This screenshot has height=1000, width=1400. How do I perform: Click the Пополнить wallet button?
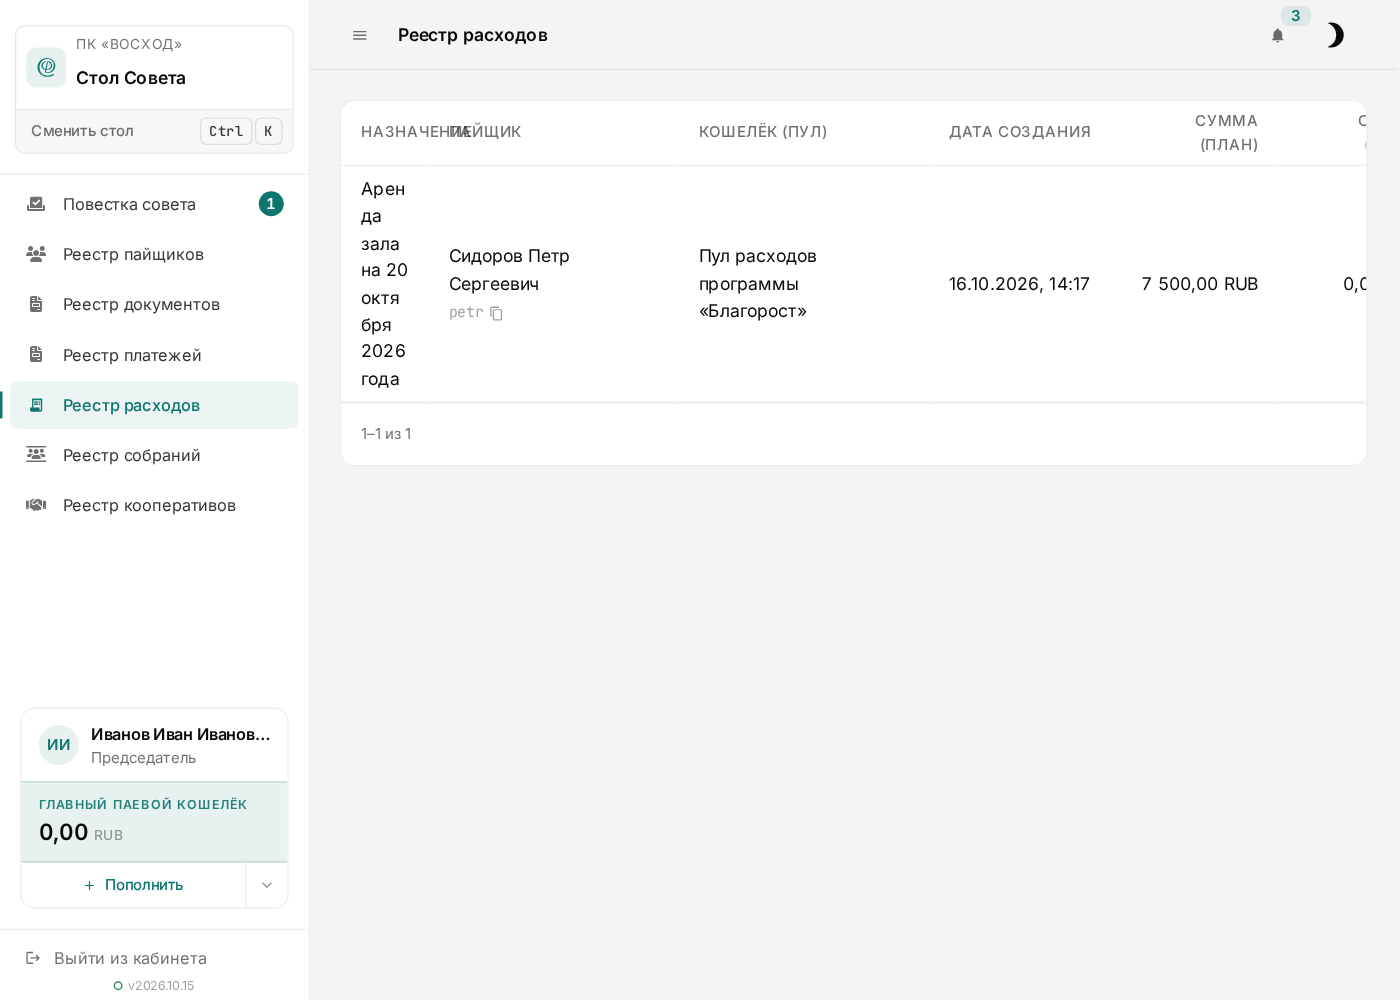click(x=133, y=885)
